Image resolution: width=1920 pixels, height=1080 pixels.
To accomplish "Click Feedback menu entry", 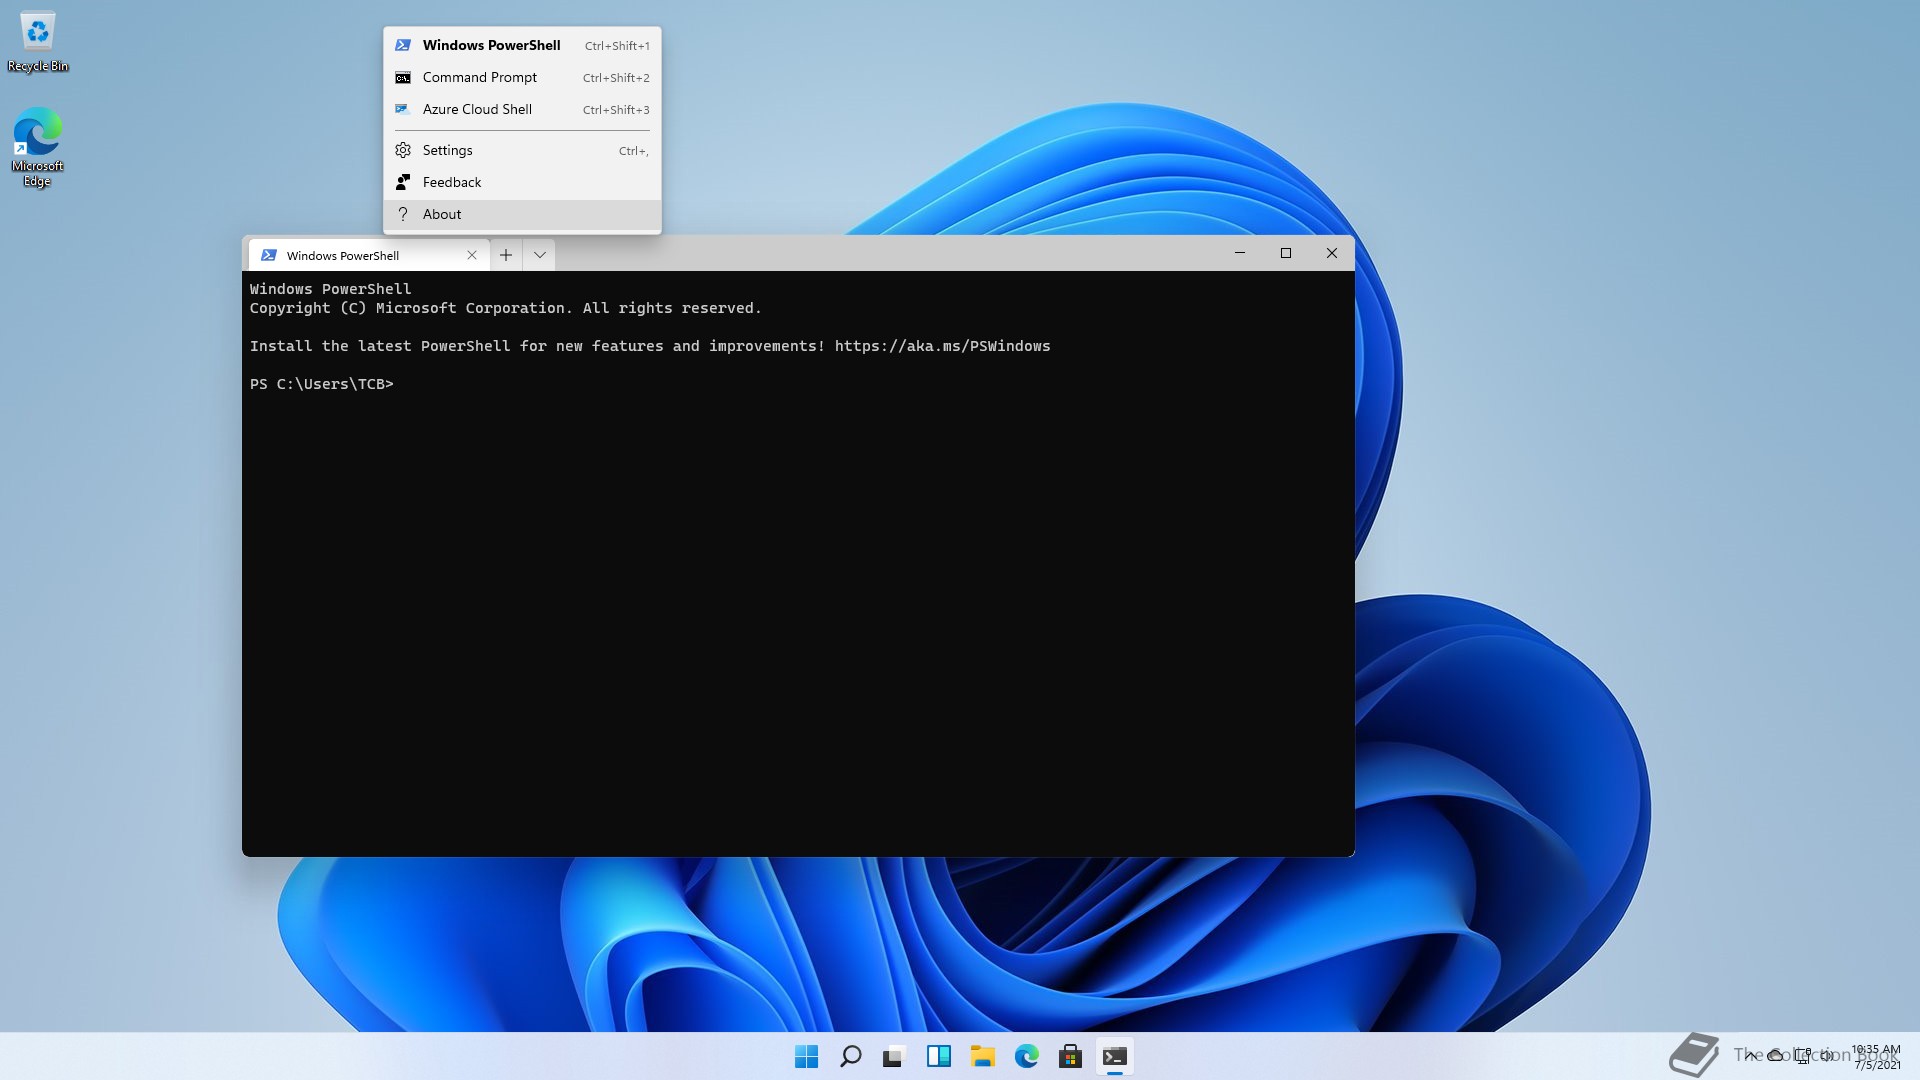I will click(452, 182).
